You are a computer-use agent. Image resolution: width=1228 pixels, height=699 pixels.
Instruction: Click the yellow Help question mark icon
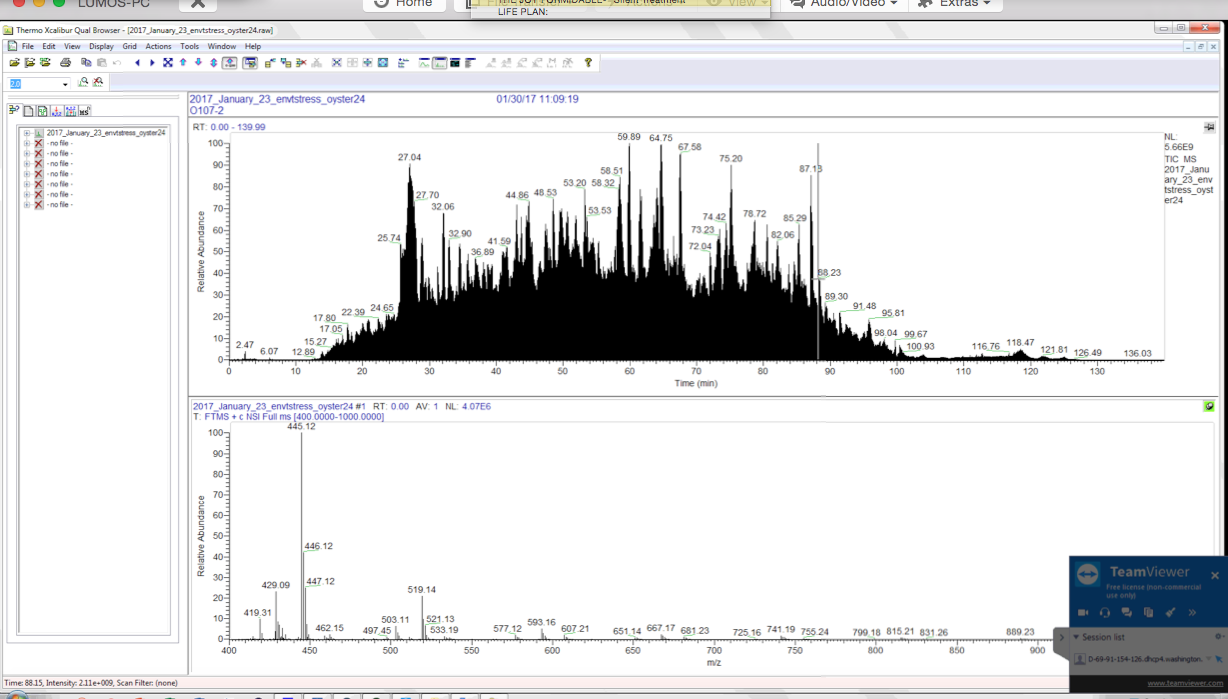point(588,63)
